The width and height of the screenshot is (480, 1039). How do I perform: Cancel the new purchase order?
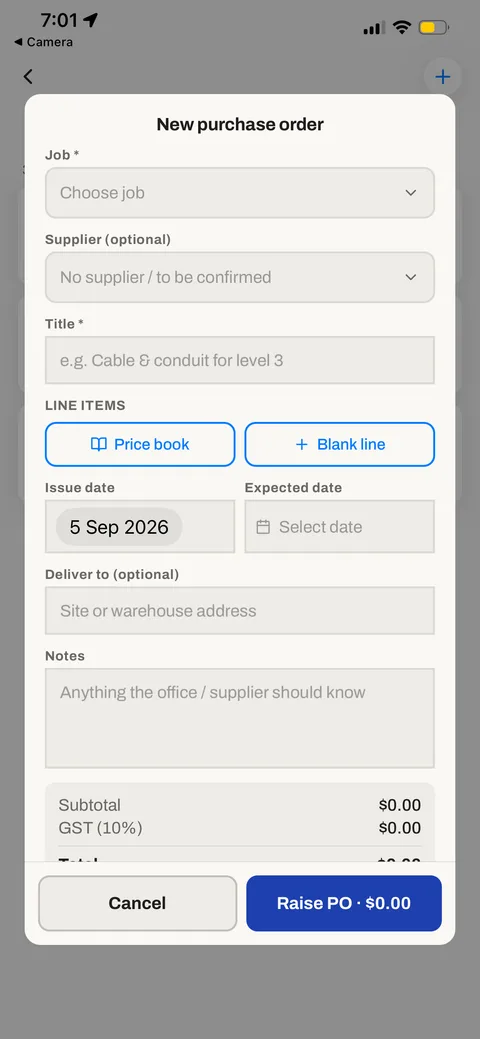137,903
